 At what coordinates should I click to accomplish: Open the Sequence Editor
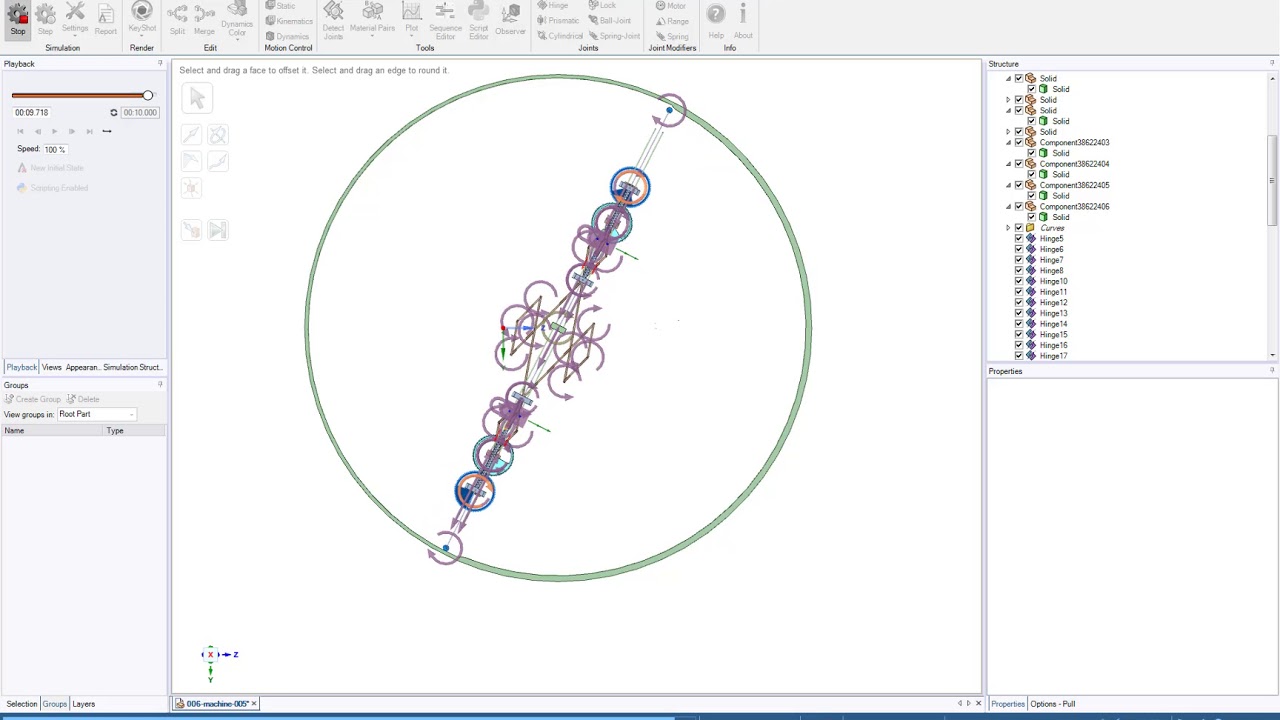445,20
